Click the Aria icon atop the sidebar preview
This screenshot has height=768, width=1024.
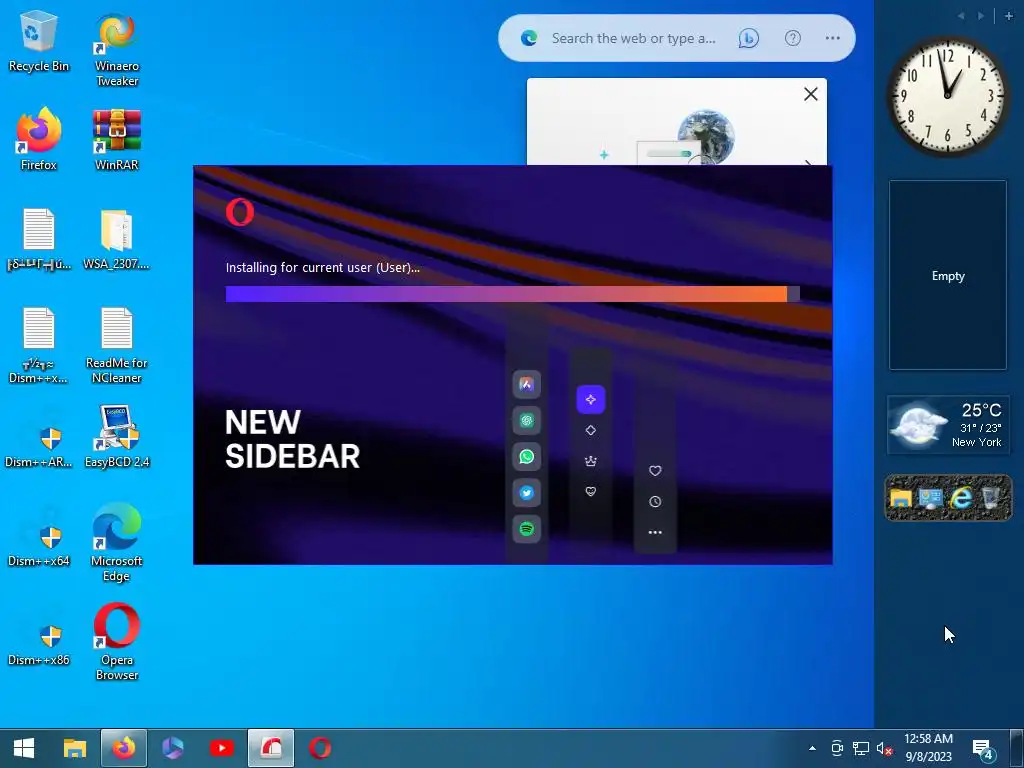pyautogui.click(x=526, y=384)
